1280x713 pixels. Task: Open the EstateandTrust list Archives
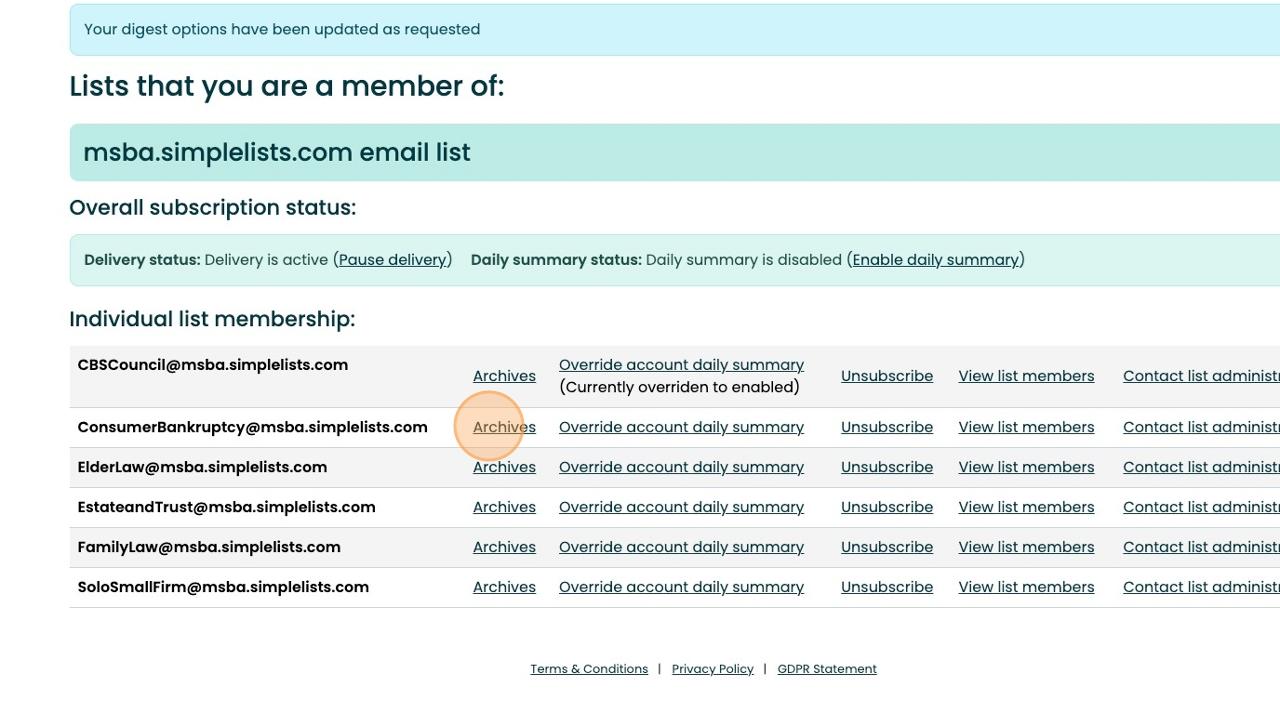(x=504, y=507)
